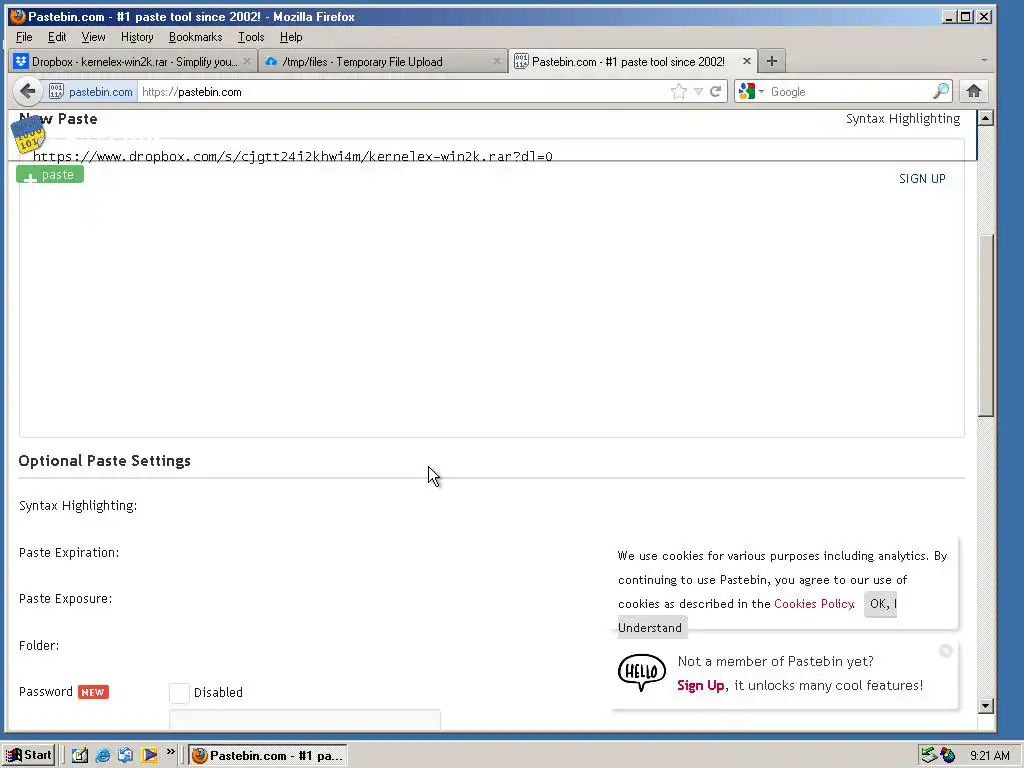Close the /tmp/files Temporary File Upload tab
Screen dimensions: 1024x768
click(496, 61)
